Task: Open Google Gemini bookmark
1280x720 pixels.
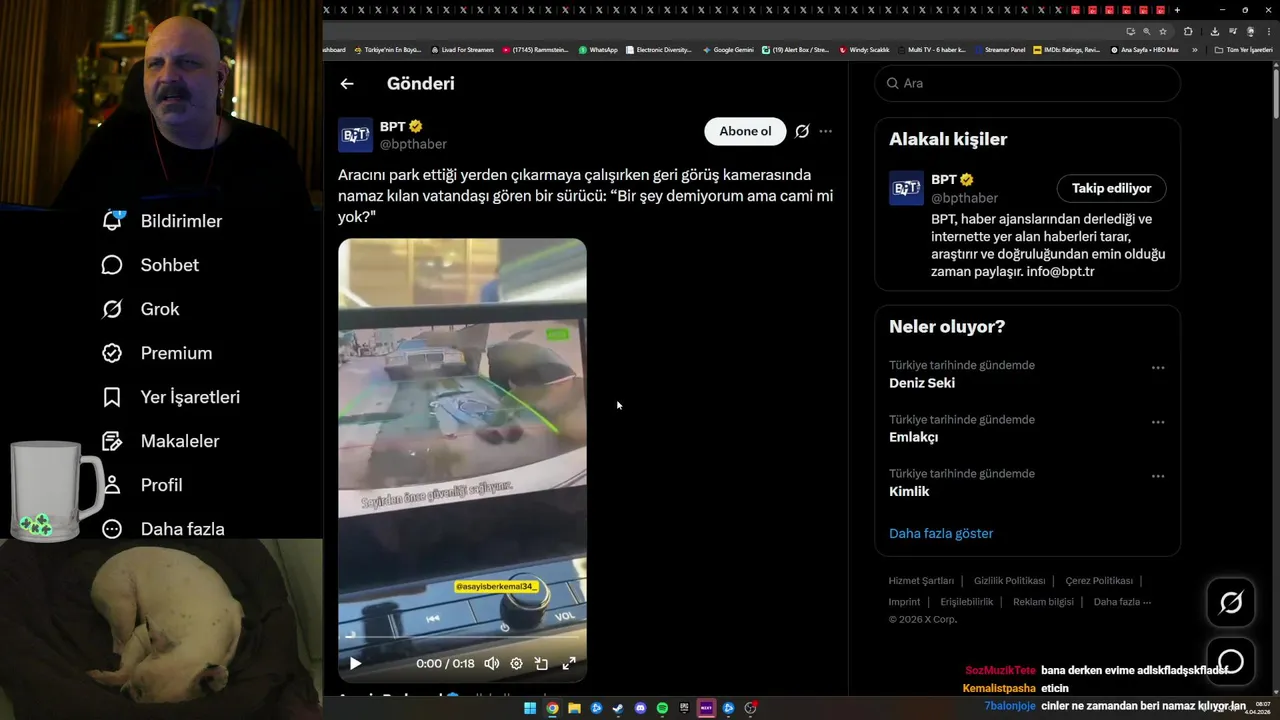Action: click(x=728, y=50)
